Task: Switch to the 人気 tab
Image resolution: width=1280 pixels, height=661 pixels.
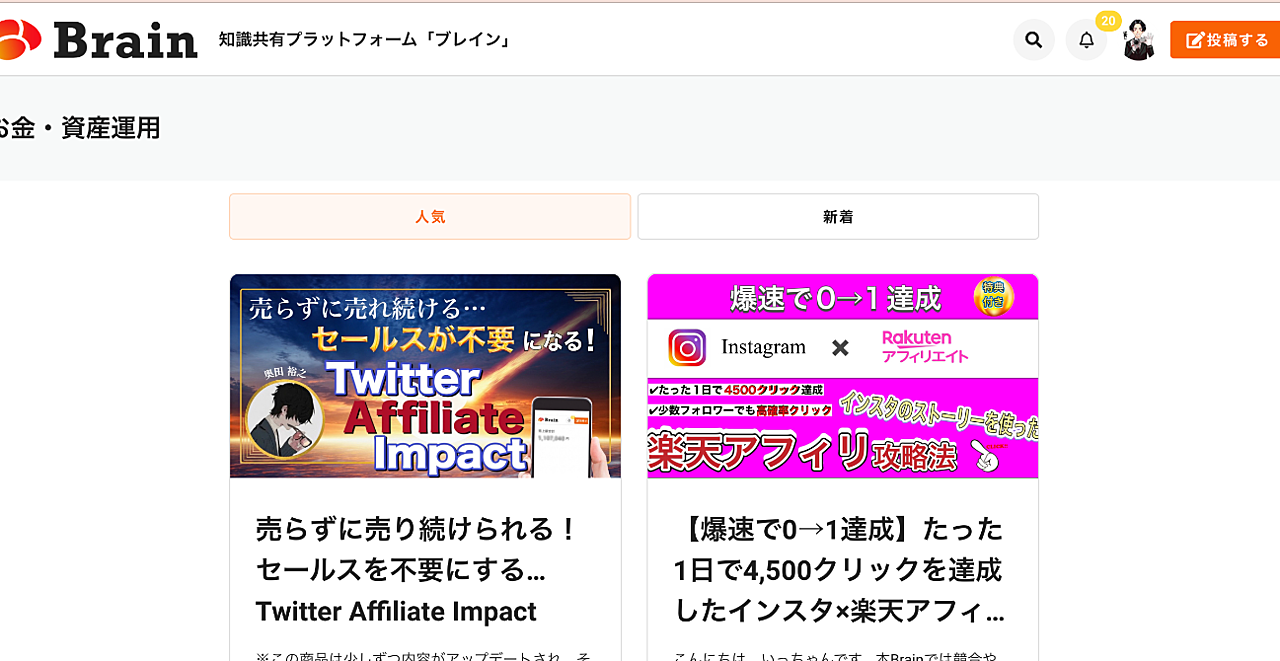Action: click(x=430, y=216)
